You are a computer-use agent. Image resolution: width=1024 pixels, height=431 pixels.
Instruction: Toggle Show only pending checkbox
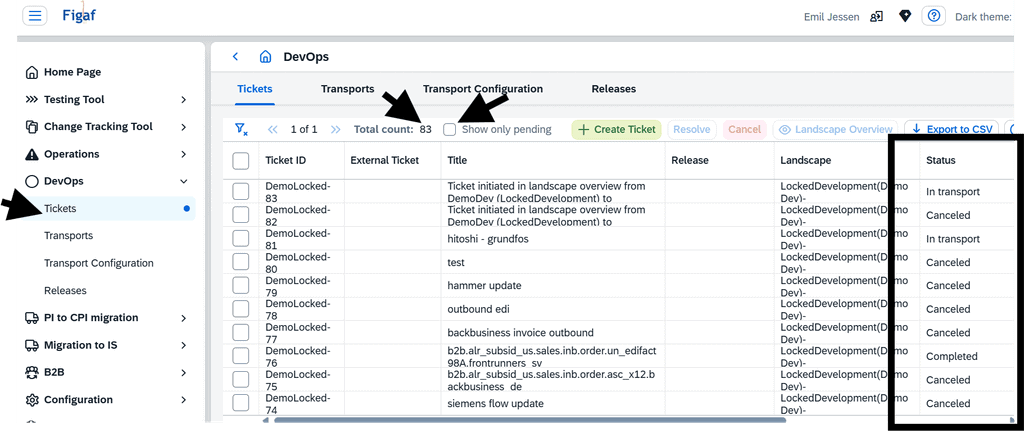[449, 129]
